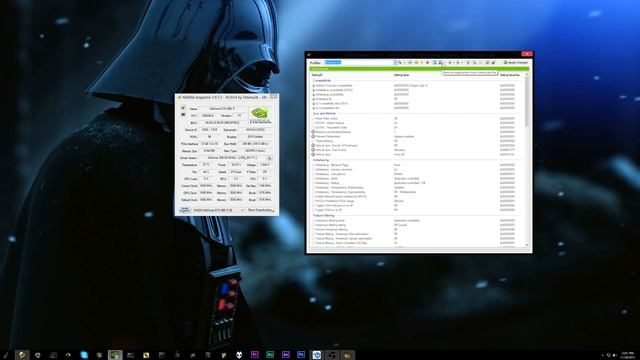Open After Effects from the taskbar
640x360 pixels.
pos(286,355)
